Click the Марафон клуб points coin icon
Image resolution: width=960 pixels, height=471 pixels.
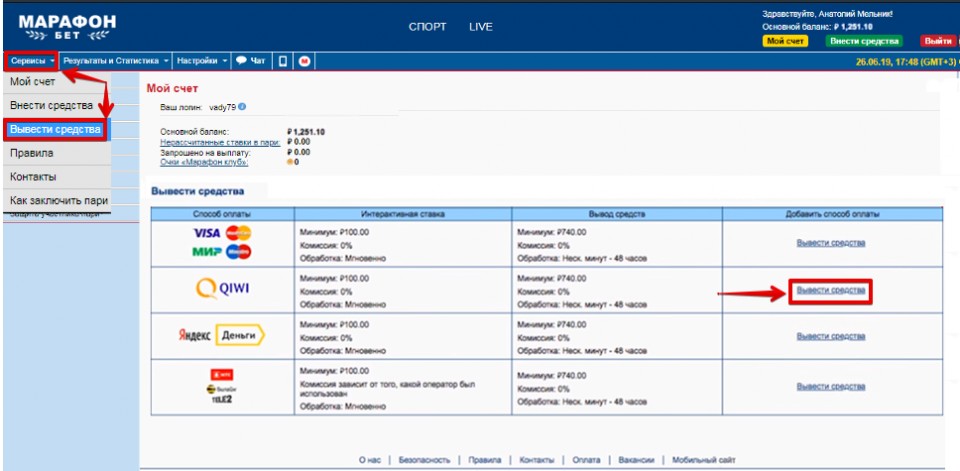point(290,162)
